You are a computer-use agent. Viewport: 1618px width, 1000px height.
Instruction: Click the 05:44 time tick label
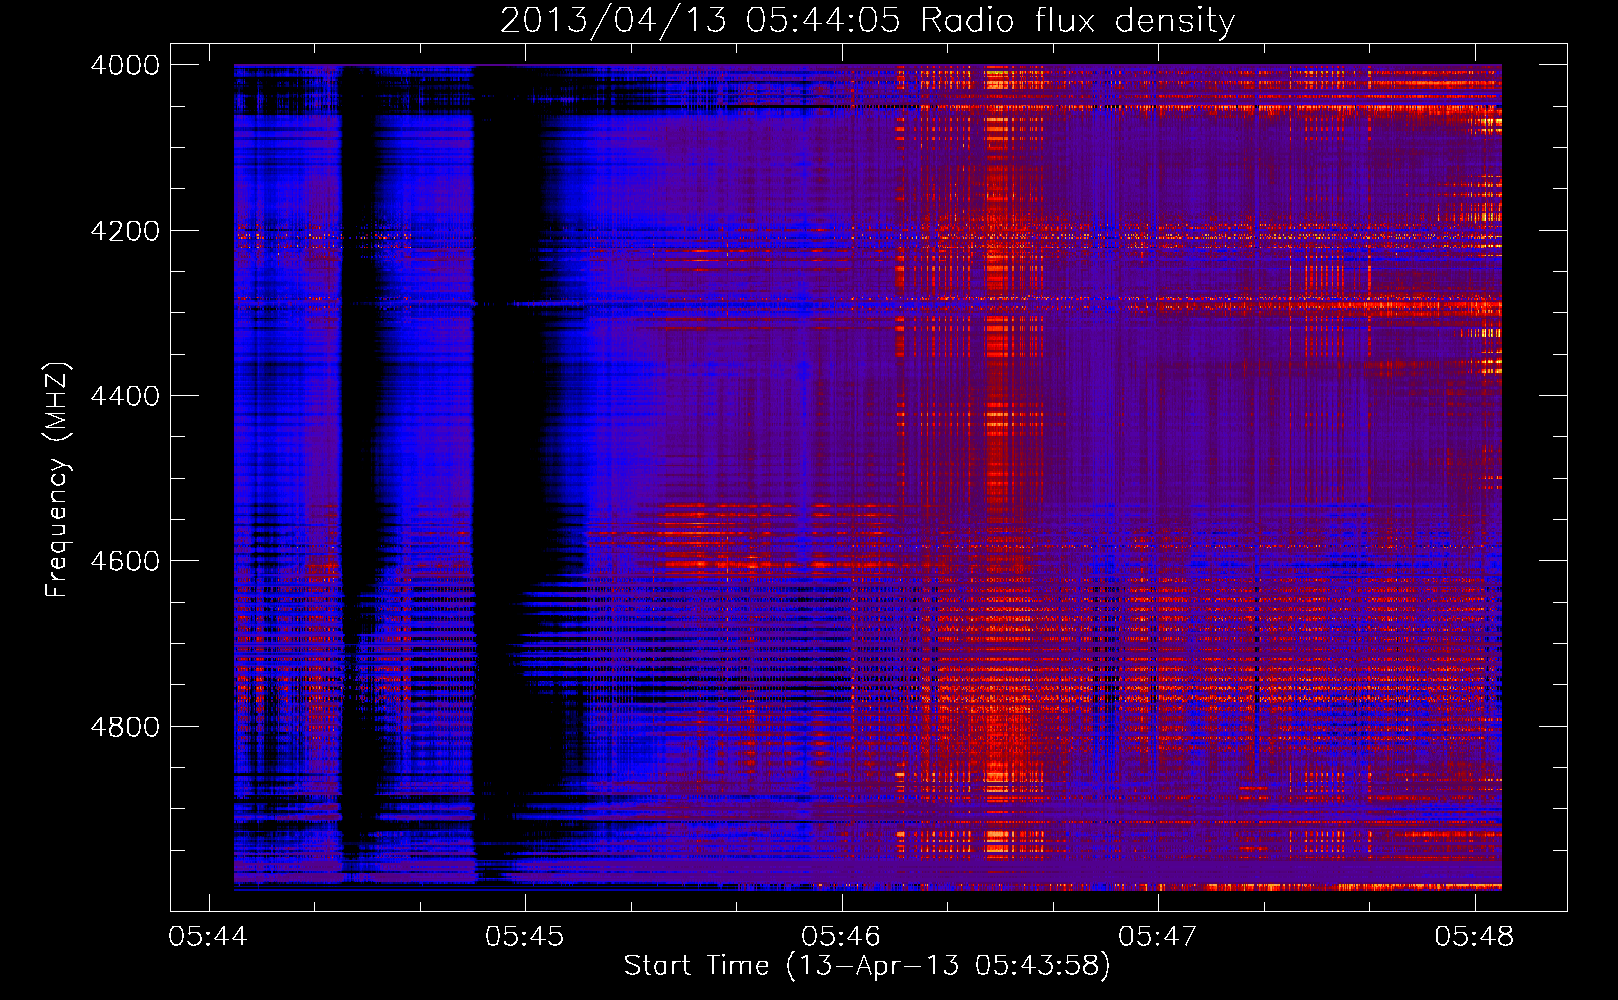point(208,936)
